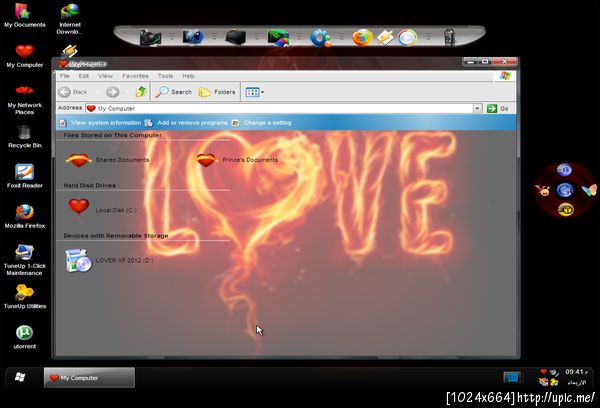Click the Windows flag logo in menu bar
This screenshot has height=408, width=600.
click(x=505, y=76)
